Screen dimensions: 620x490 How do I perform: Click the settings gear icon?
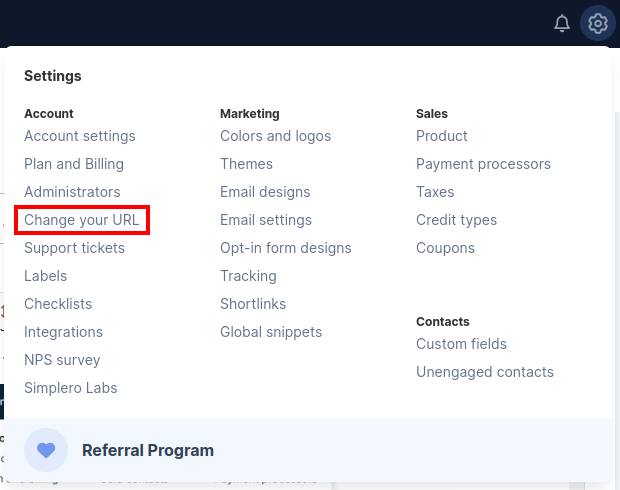tap(597, 23)
